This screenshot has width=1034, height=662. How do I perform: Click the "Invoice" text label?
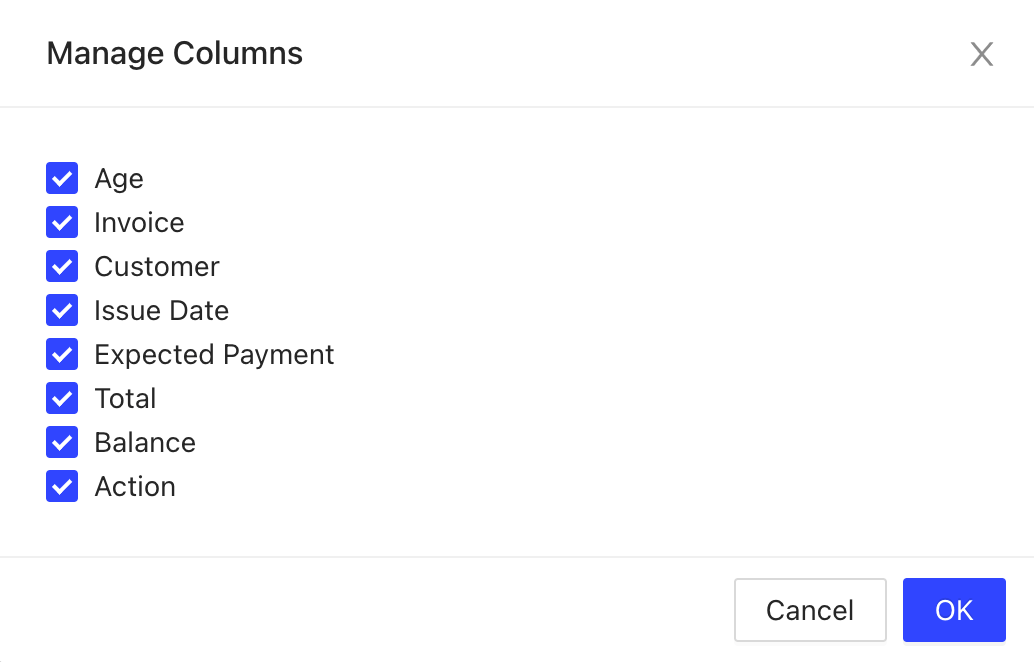pos(139,223)
